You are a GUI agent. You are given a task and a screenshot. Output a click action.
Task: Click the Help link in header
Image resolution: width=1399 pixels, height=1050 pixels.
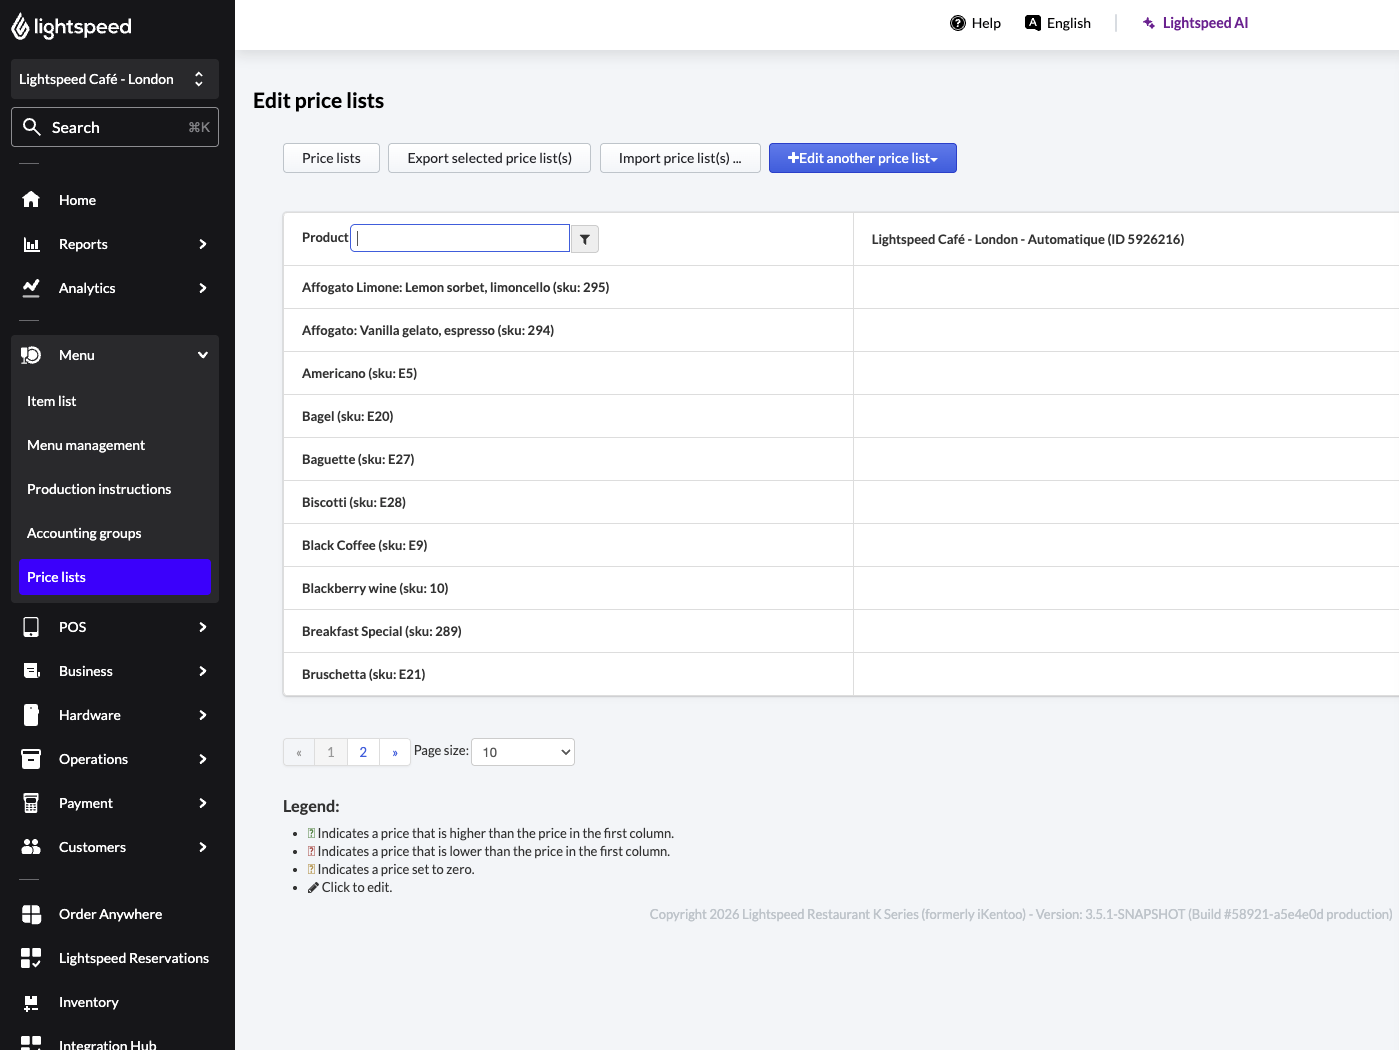point(975,23)
